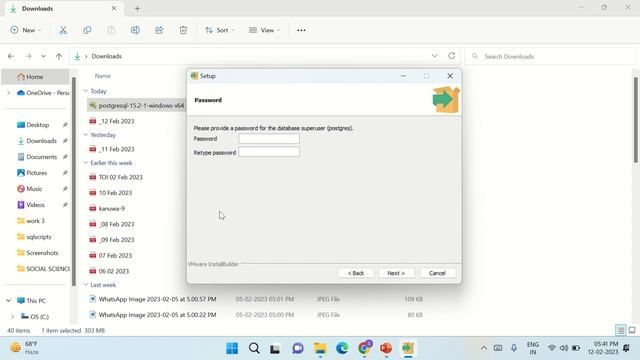This screenshot has width=640, height=360.
Task: Open Desktop in navigation pane
Action: [x=38, y=125]
